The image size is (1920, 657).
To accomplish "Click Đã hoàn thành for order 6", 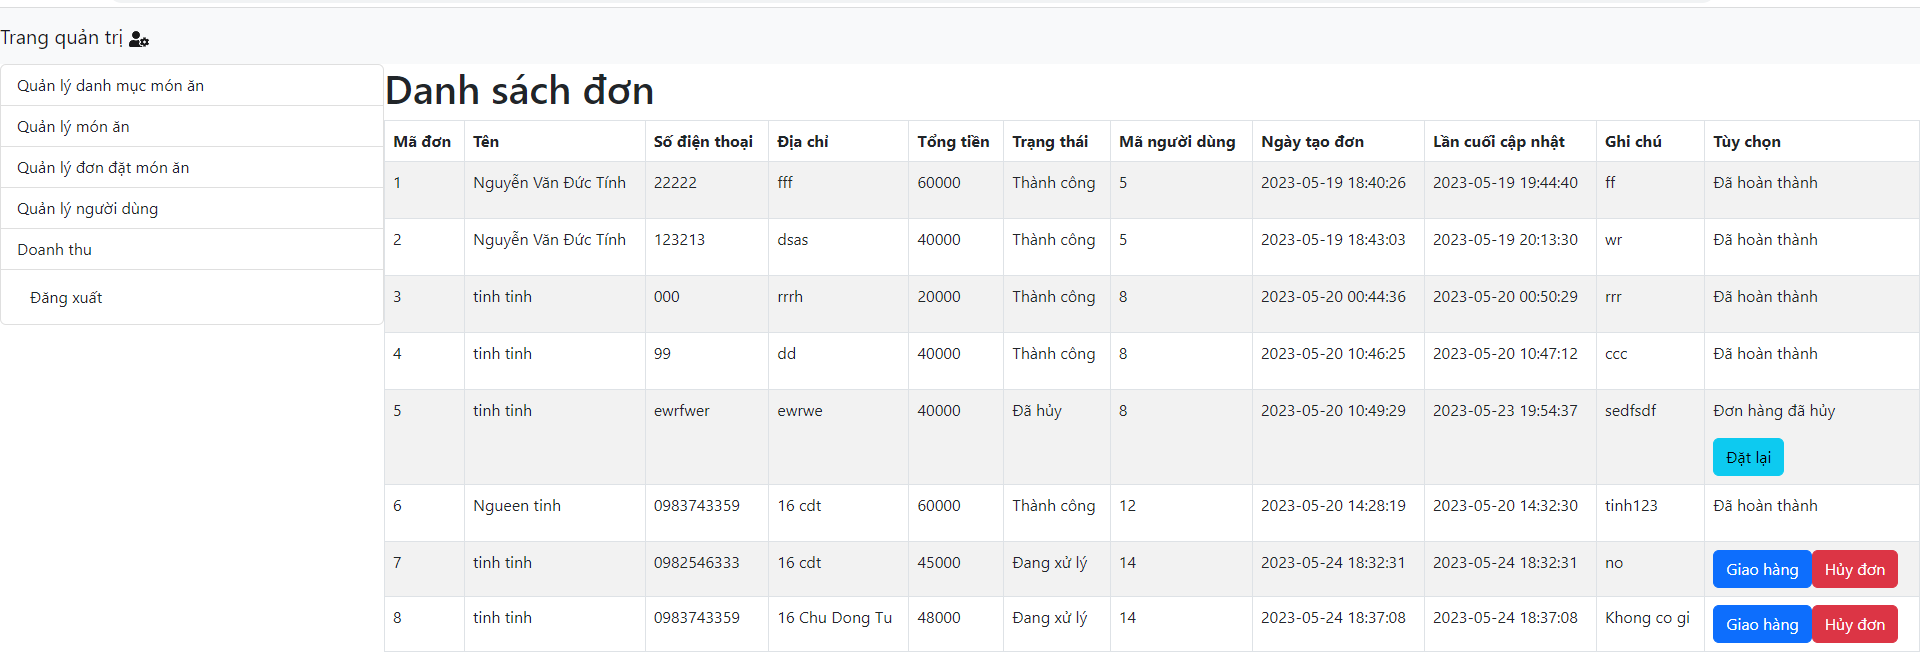I will [x=1765, y=506].
